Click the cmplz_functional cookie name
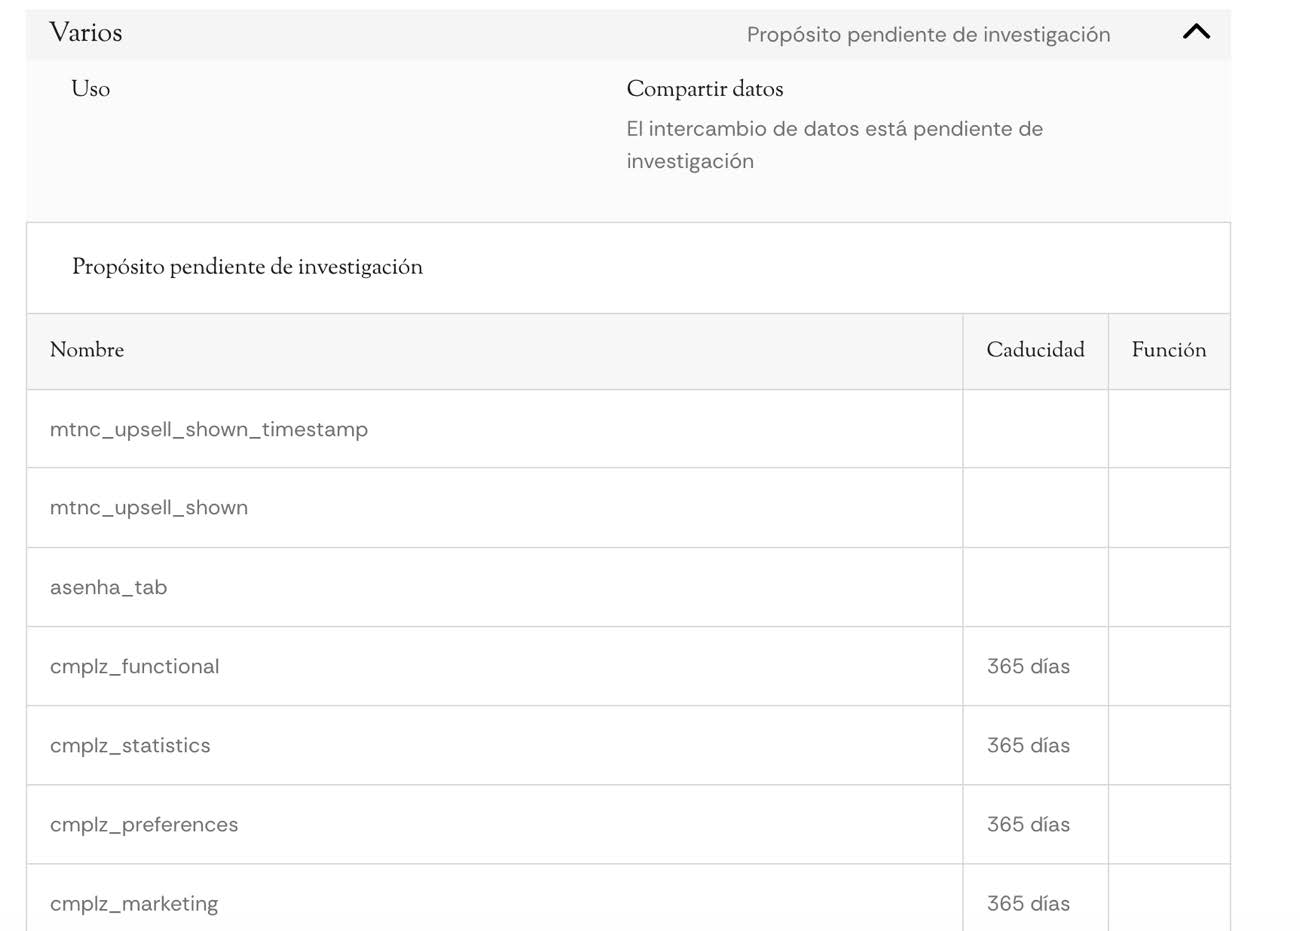The image size is (1300, 931). [135, 666]
